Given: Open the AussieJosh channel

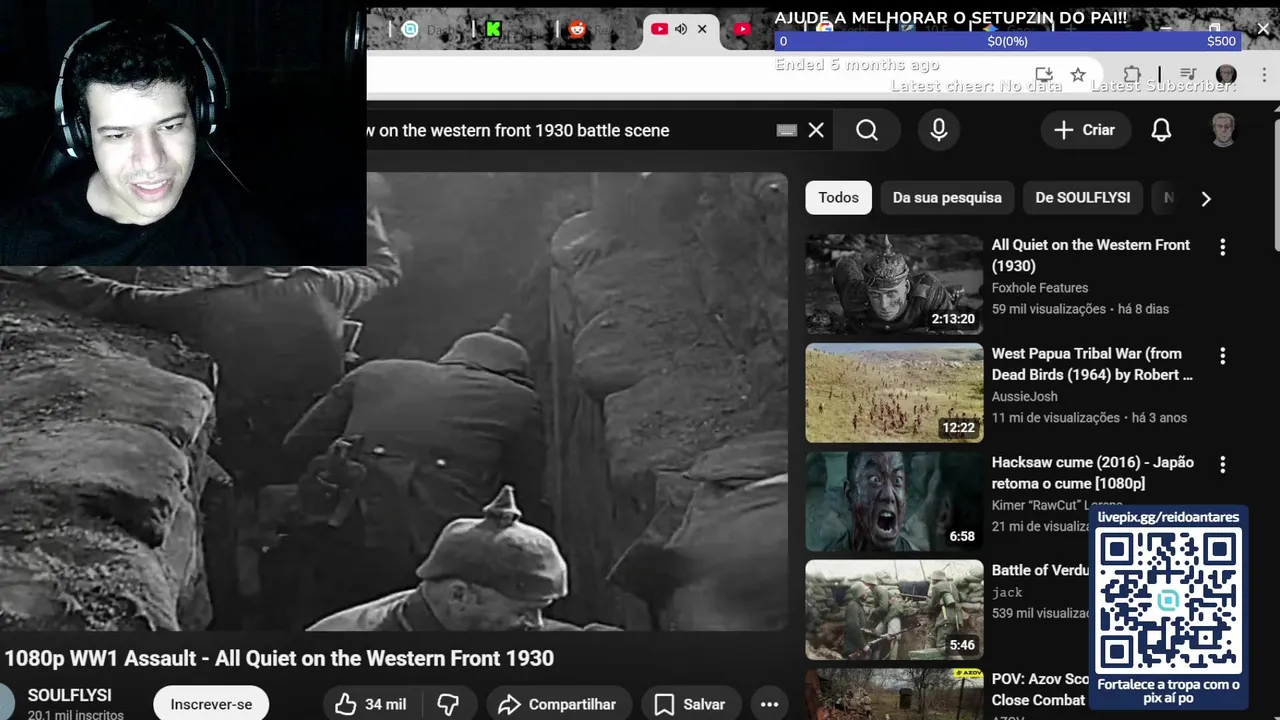Looking at the screenshot, I should [x=1024, y=397].
